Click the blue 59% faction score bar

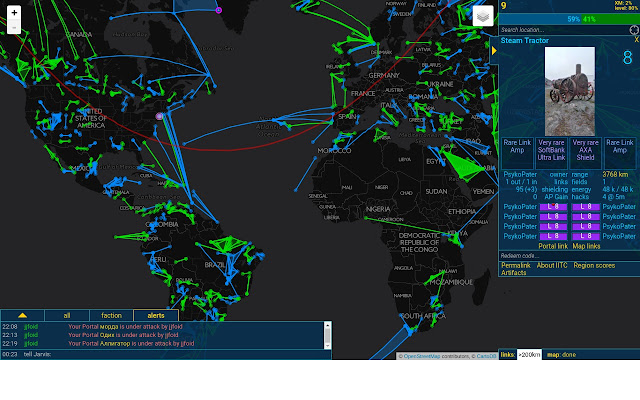coord(541,19)
